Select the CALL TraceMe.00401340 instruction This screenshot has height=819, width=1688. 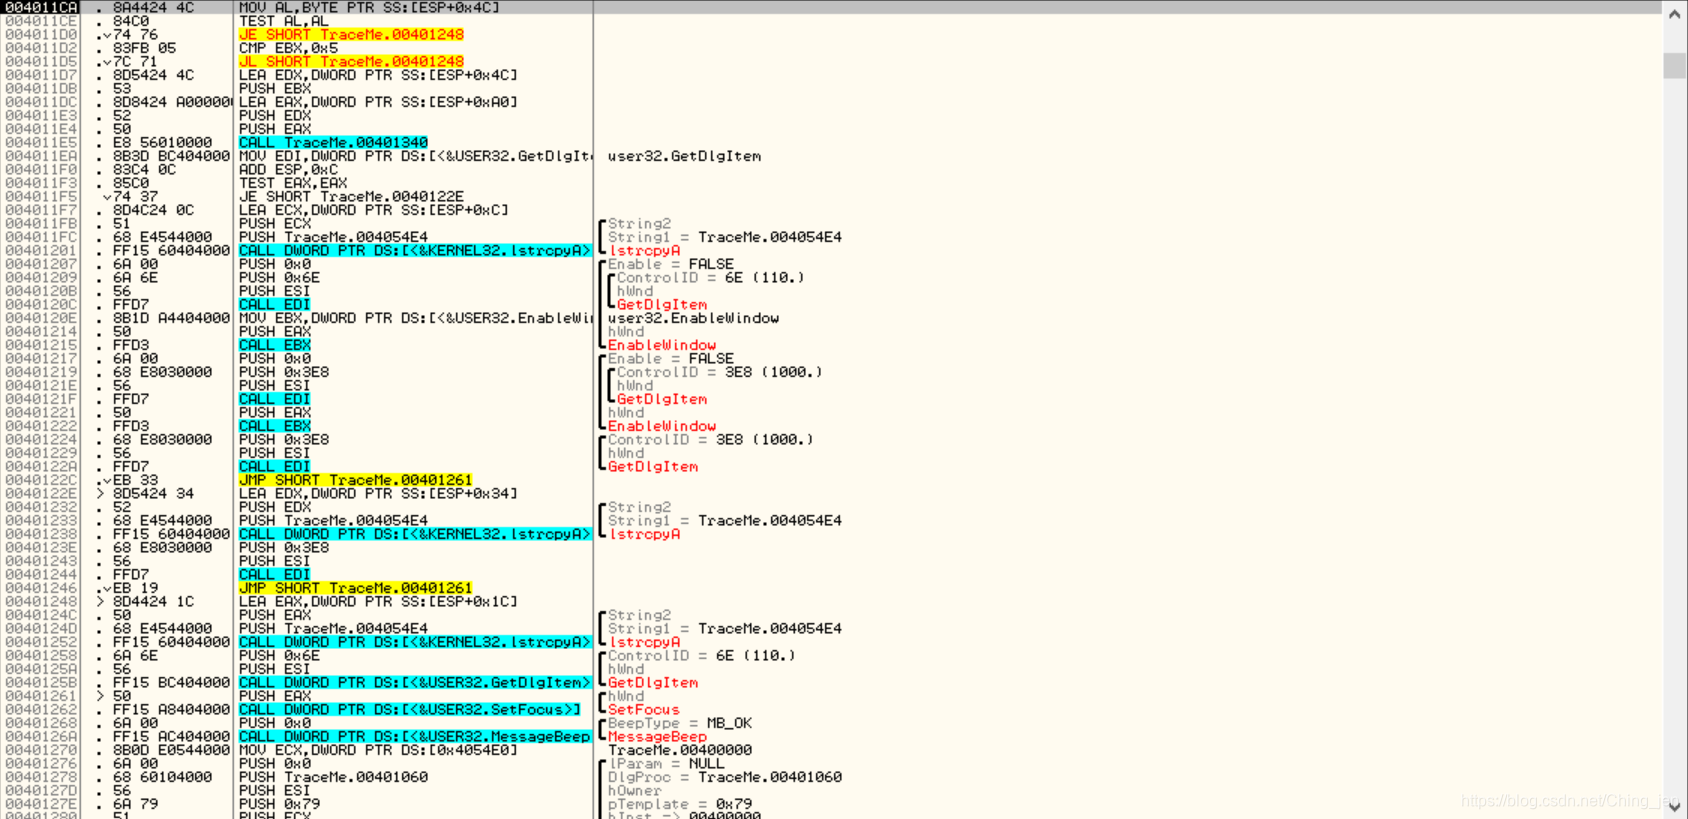(x=333, y=142)
